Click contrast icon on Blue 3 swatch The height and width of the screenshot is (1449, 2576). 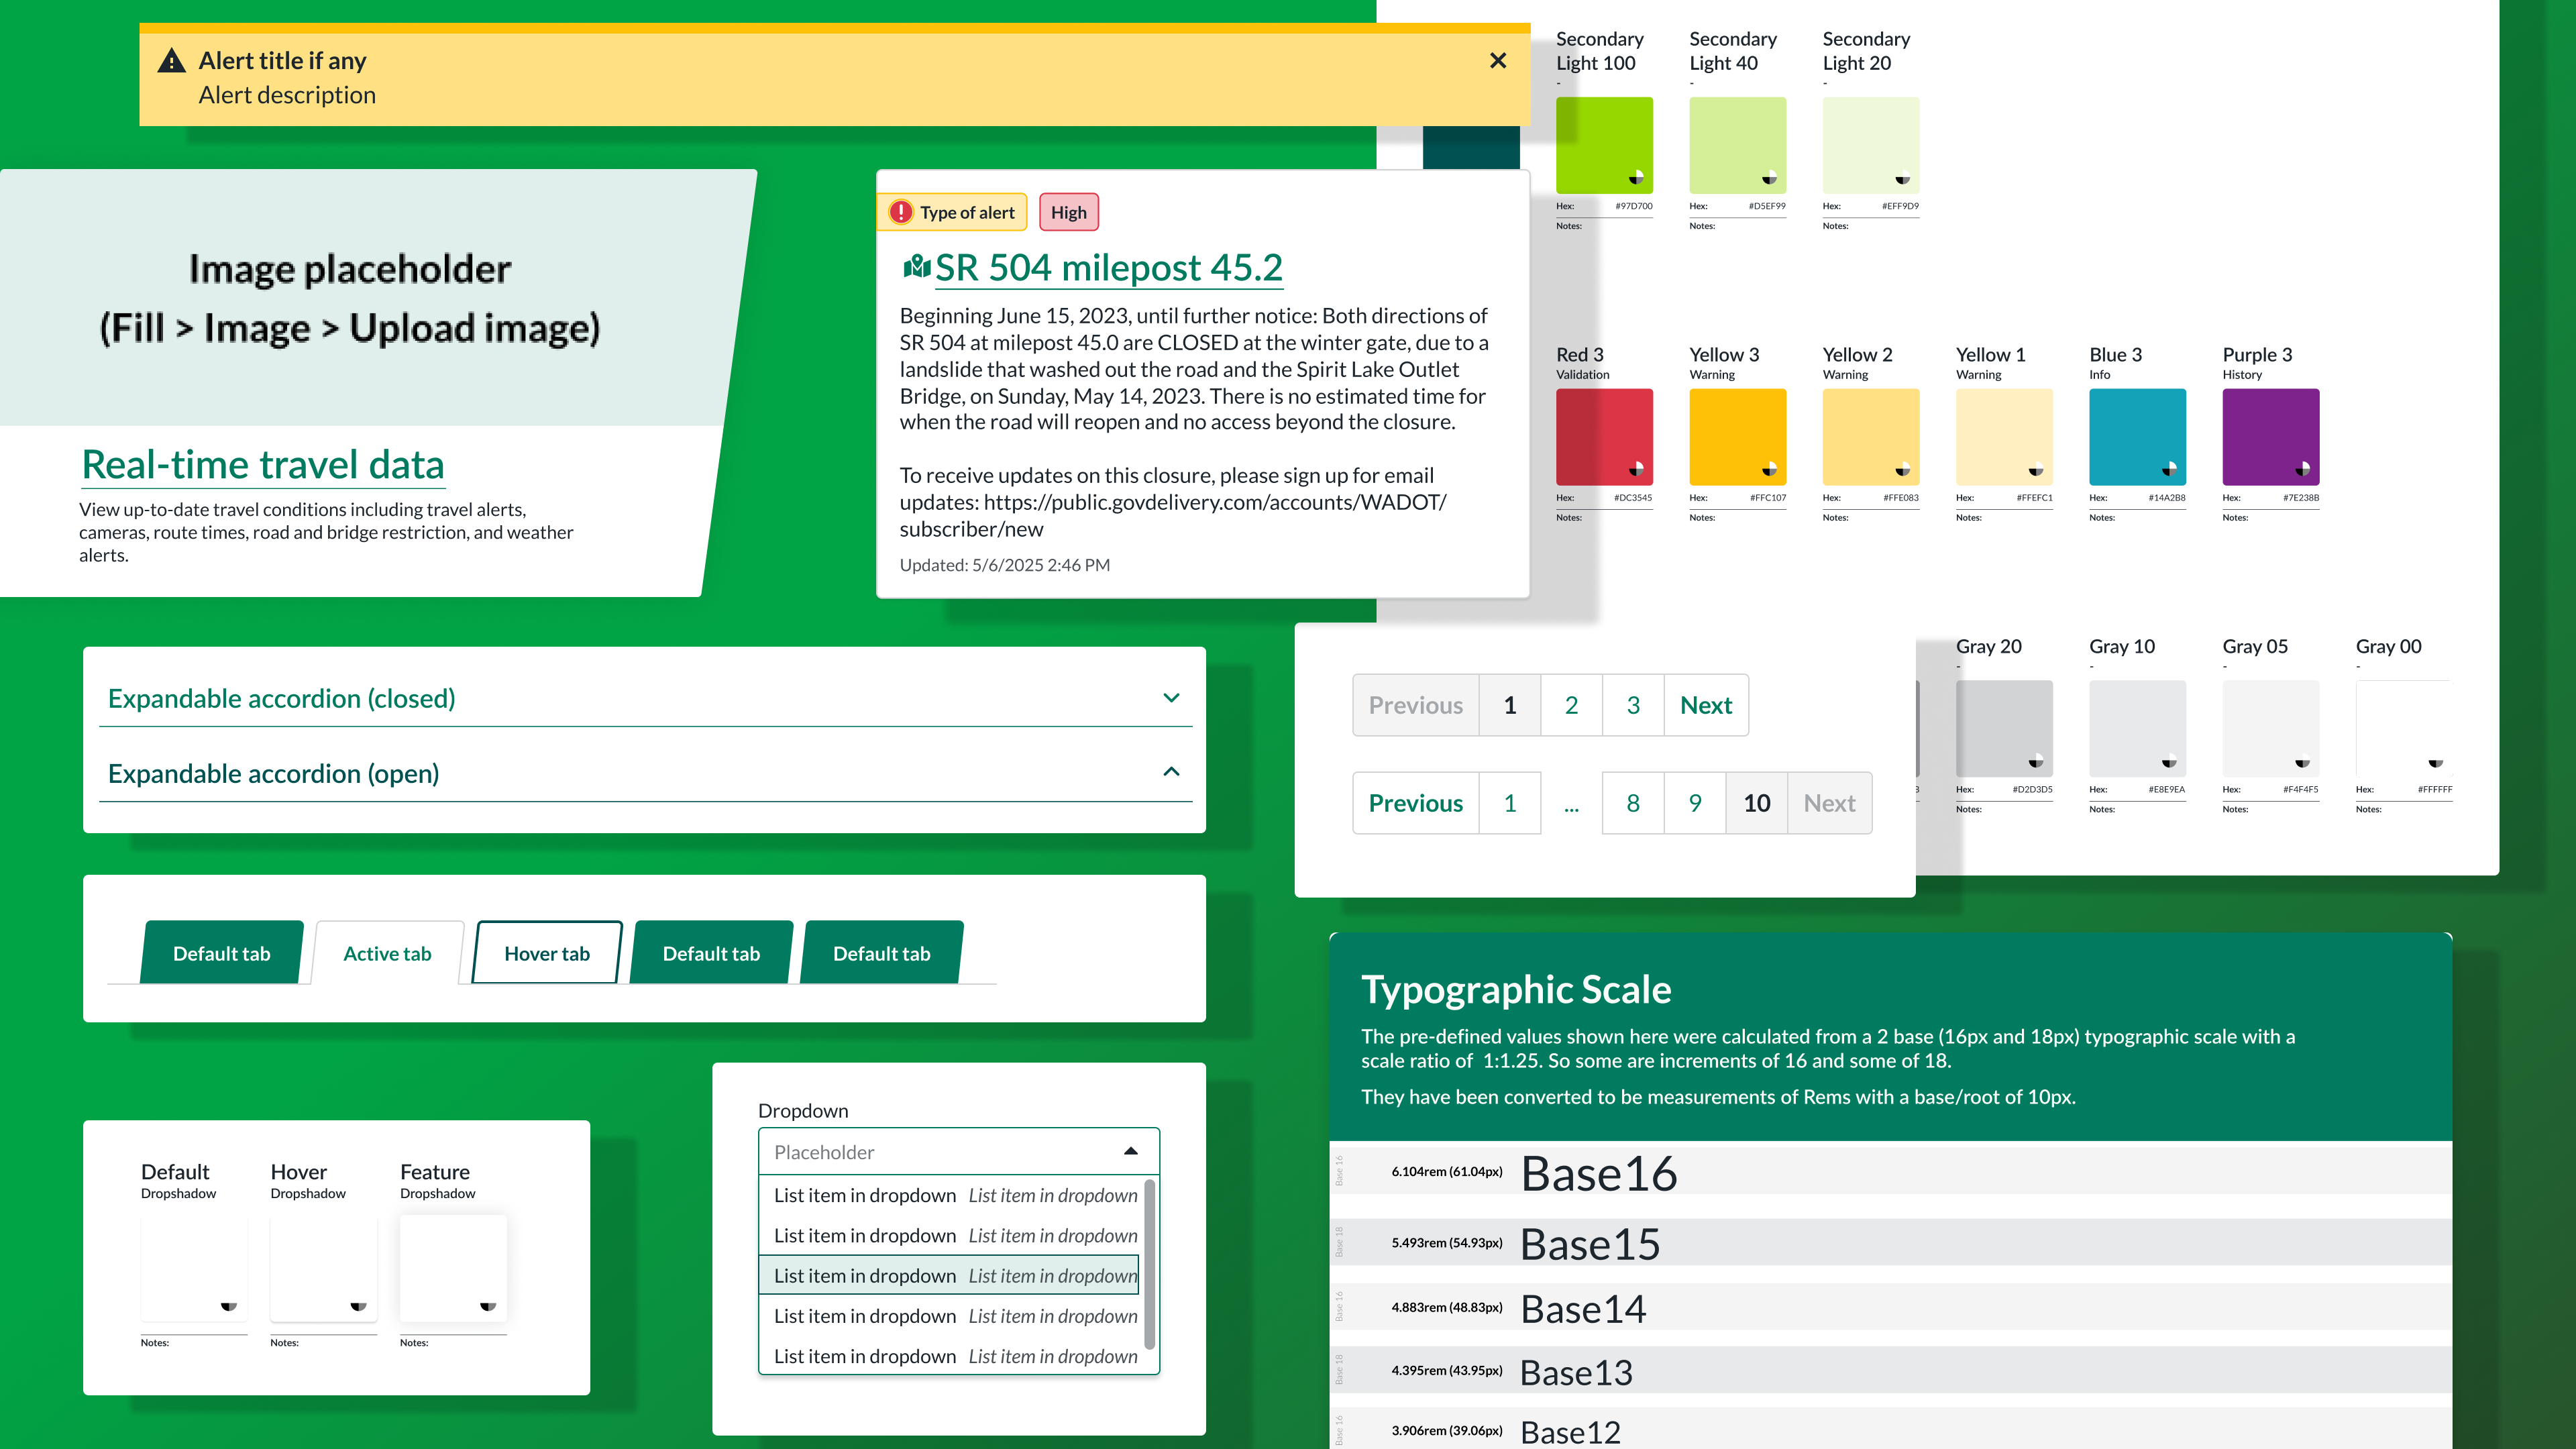click(2169, 469)
